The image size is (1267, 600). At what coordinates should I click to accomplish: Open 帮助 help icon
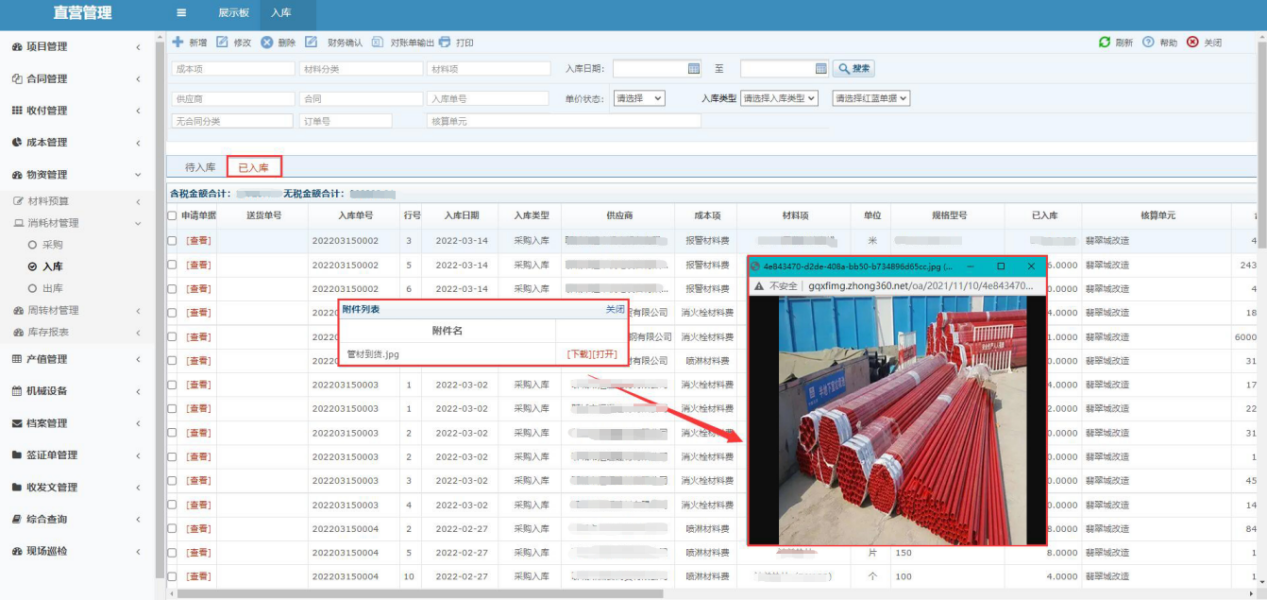[x=1148, y=42]
